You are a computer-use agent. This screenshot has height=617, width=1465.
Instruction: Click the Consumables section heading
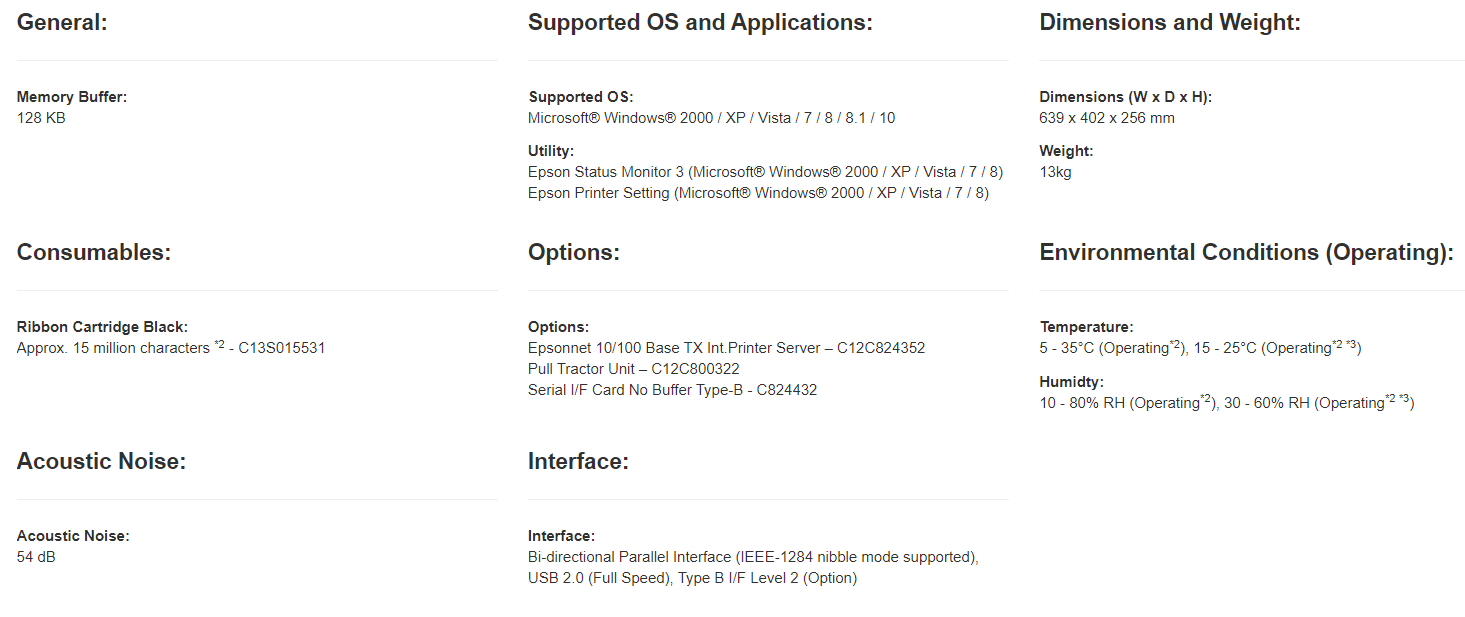click(x=94, y=252)
